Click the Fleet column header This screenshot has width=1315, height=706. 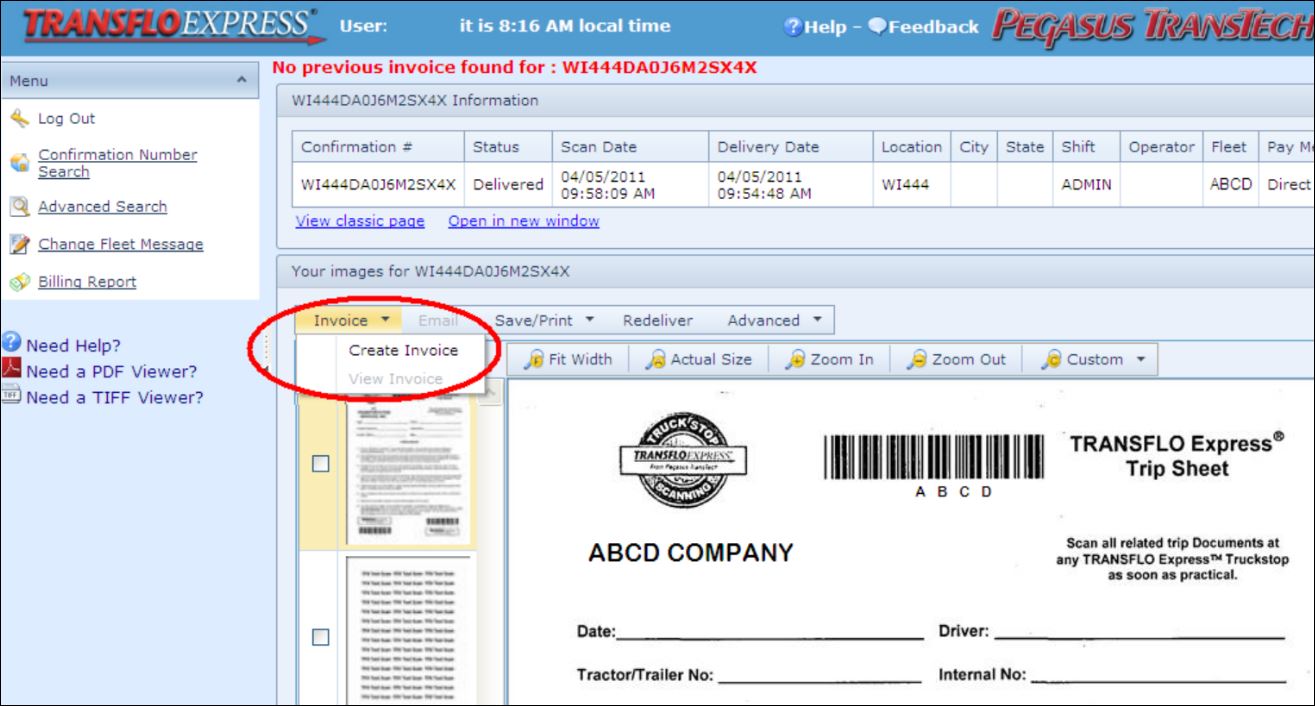1230,147
